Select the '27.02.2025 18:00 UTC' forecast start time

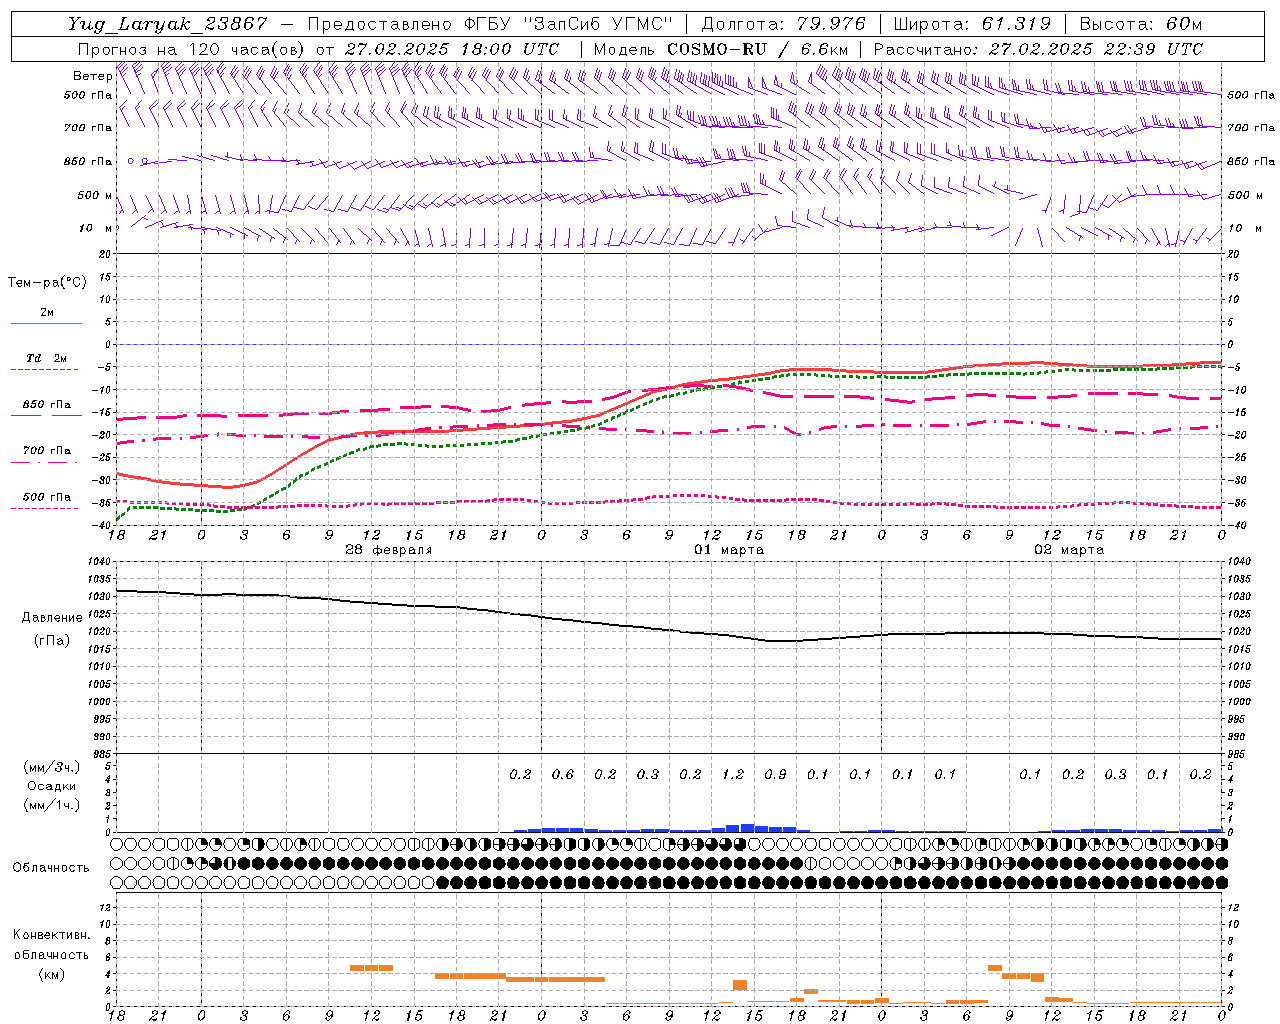(x=452, y=49)
